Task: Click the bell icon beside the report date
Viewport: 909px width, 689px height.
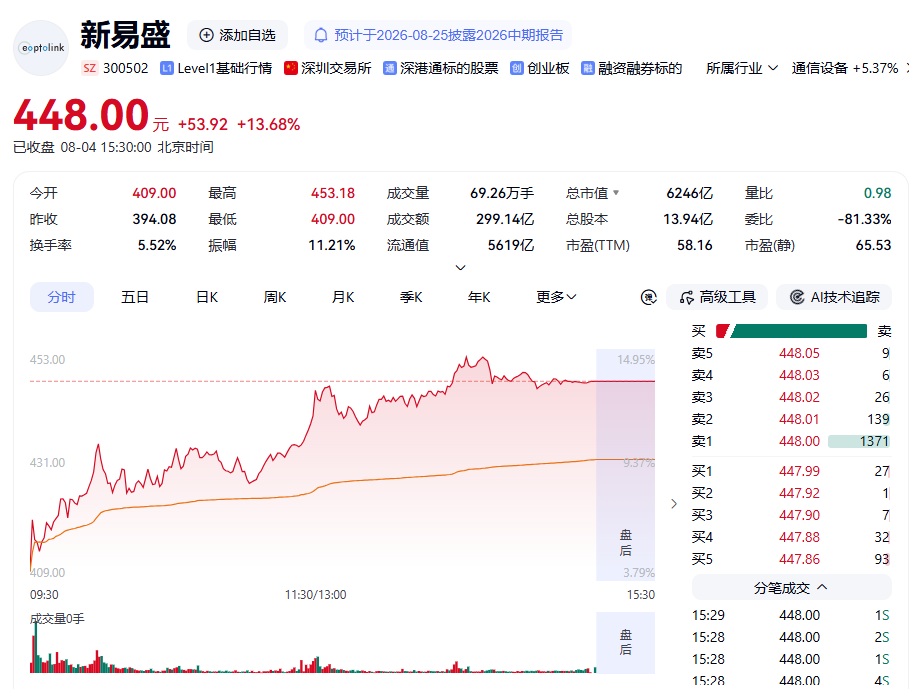Action: [x=321, y=35]
